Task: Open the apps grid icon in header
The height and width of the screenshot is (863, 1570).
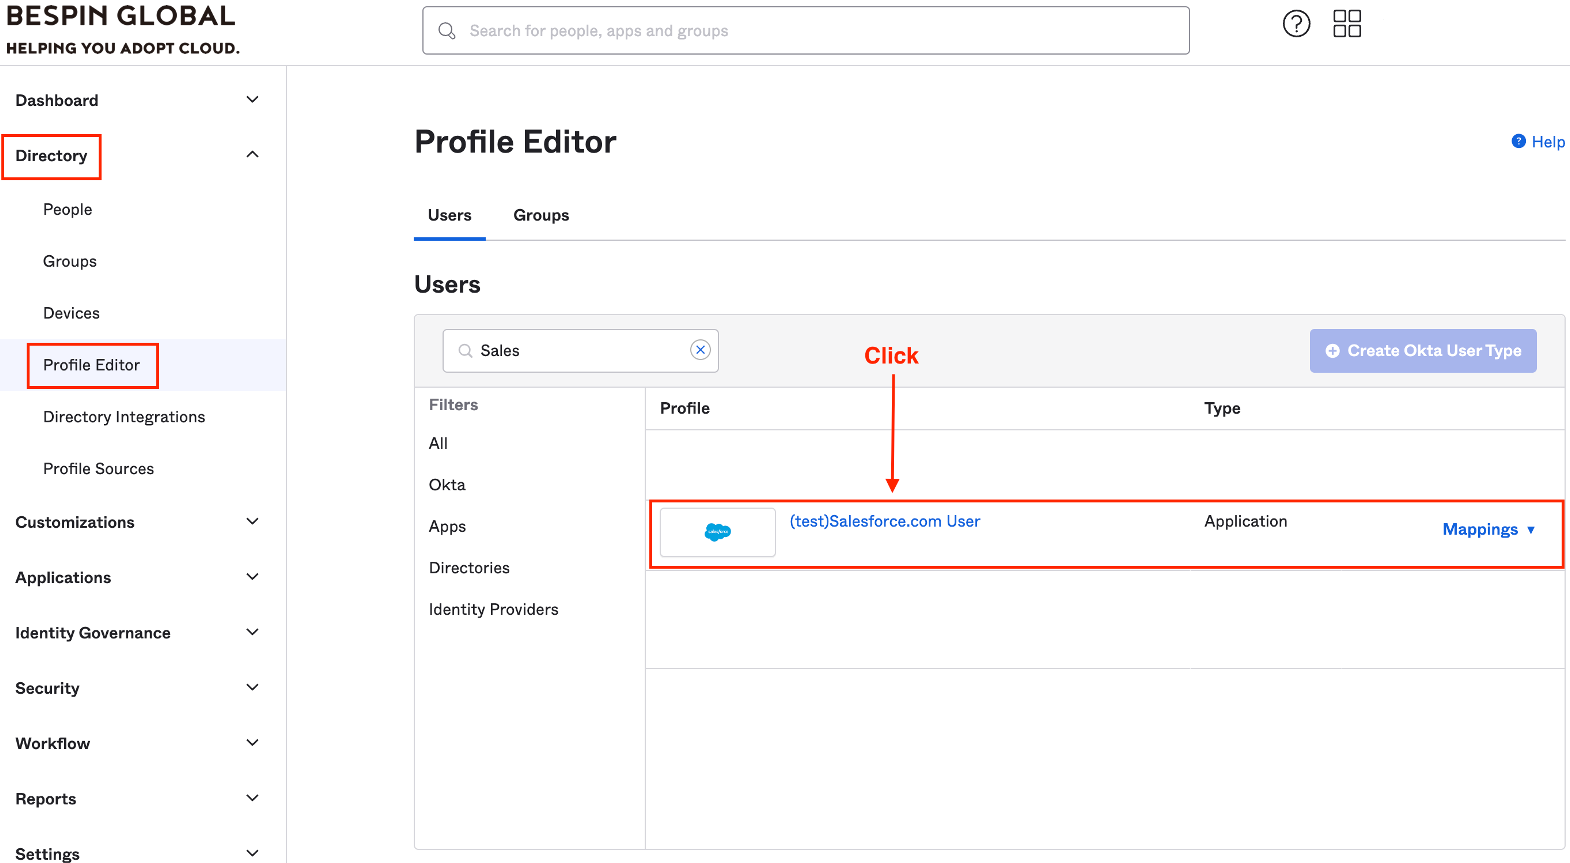Action: 1347,24
